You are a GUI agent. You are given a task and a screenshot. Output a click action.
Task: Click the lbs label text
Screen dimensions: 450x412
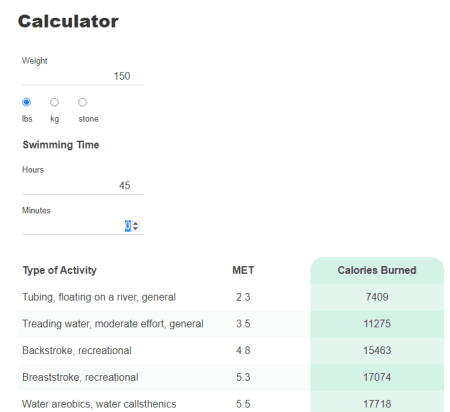(27, 119)
